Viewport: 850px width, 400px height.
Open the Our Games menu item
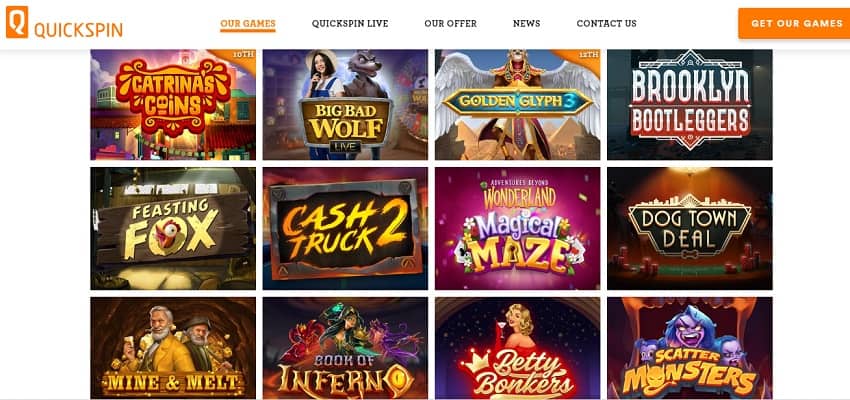click(248, 24)
